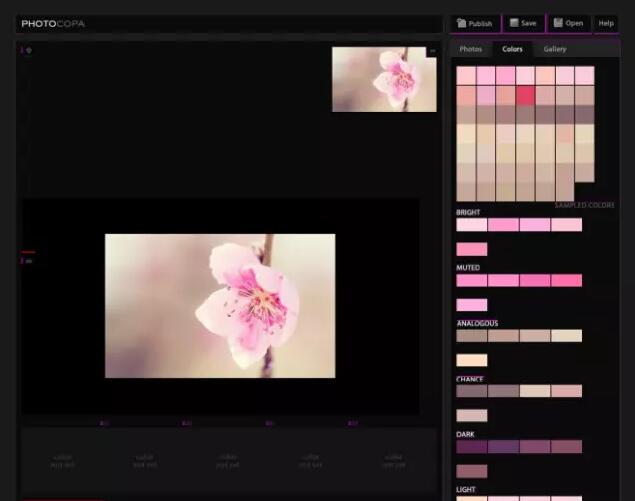Image resolution: width=635 pixels, height=501 pixels.
Task: Select second swatch in Chance palette
Action: (503, 391)
